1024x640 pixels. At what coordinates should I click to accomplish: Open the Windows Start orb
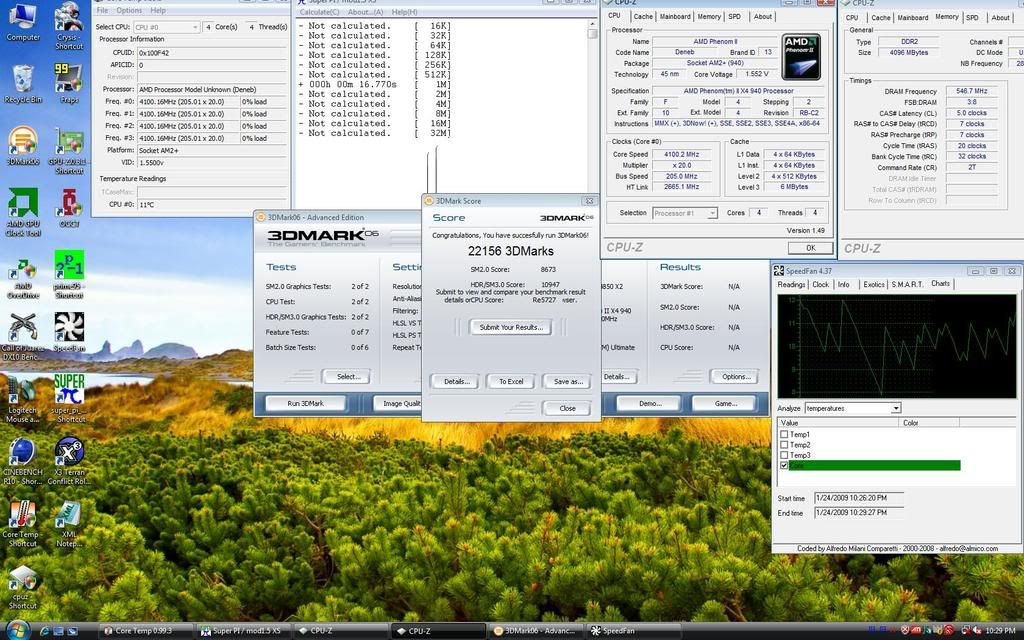pyautogui.click(x=18, y=630)
